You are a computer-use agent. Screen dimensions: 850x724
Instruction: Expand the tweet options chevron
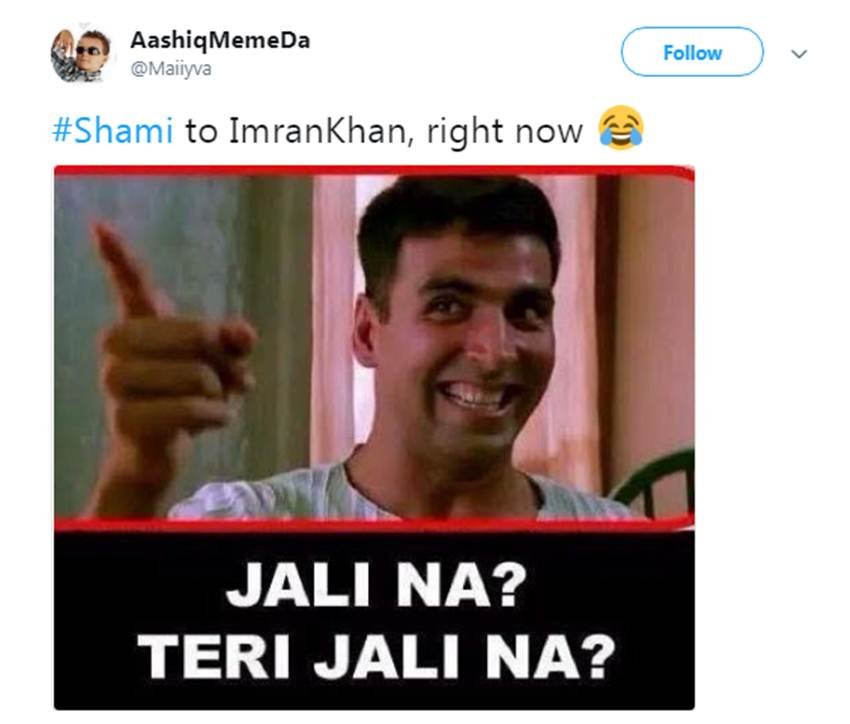799,54
